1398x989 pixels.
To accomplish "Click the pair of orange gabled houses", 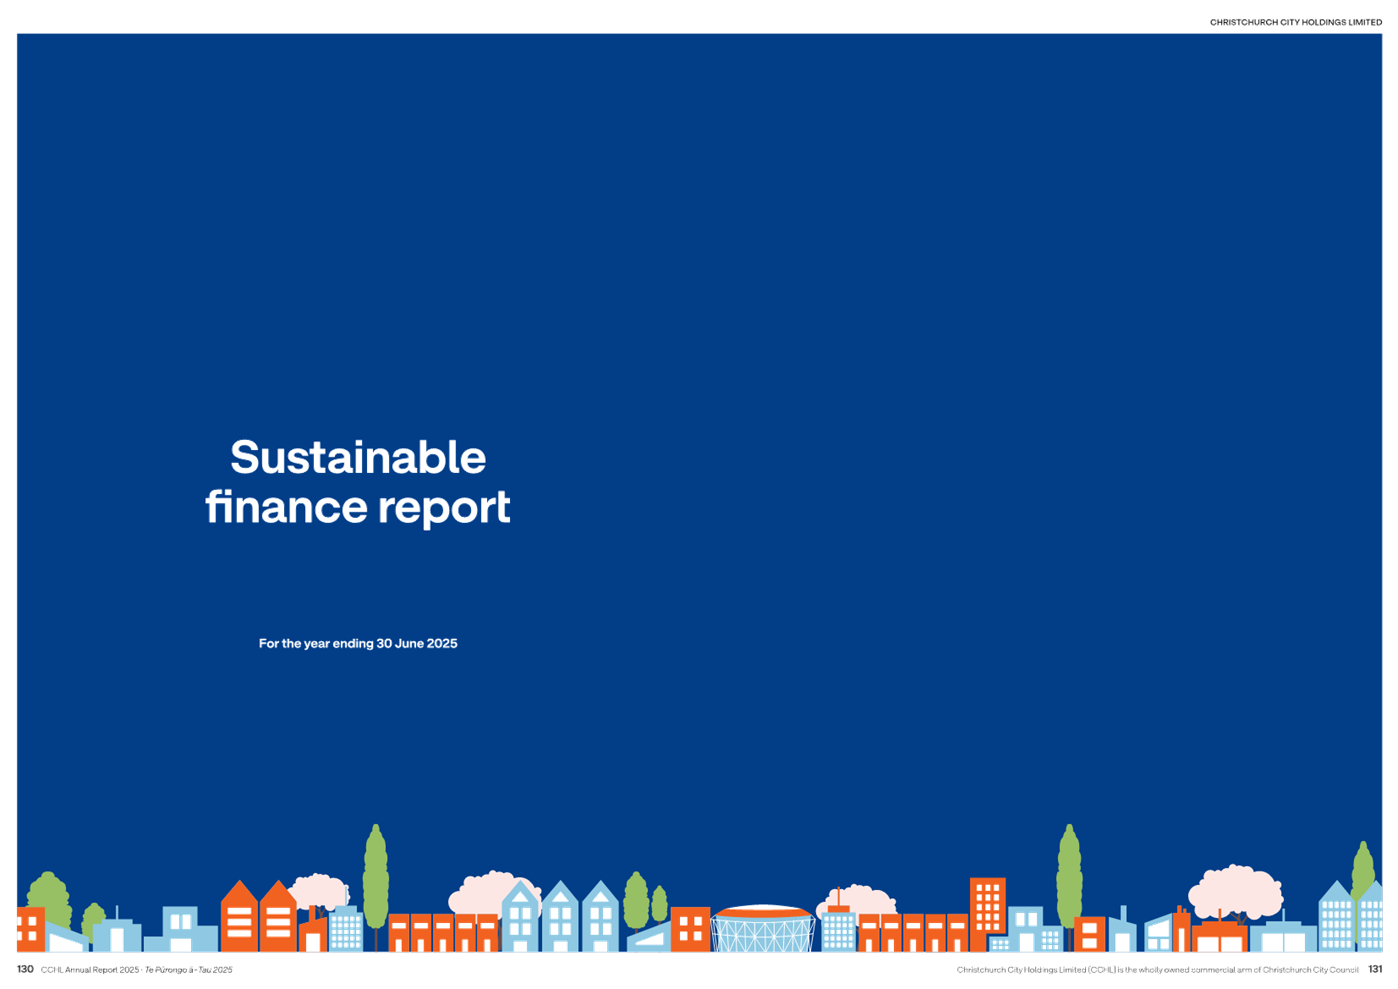I will tap(258, 918).
